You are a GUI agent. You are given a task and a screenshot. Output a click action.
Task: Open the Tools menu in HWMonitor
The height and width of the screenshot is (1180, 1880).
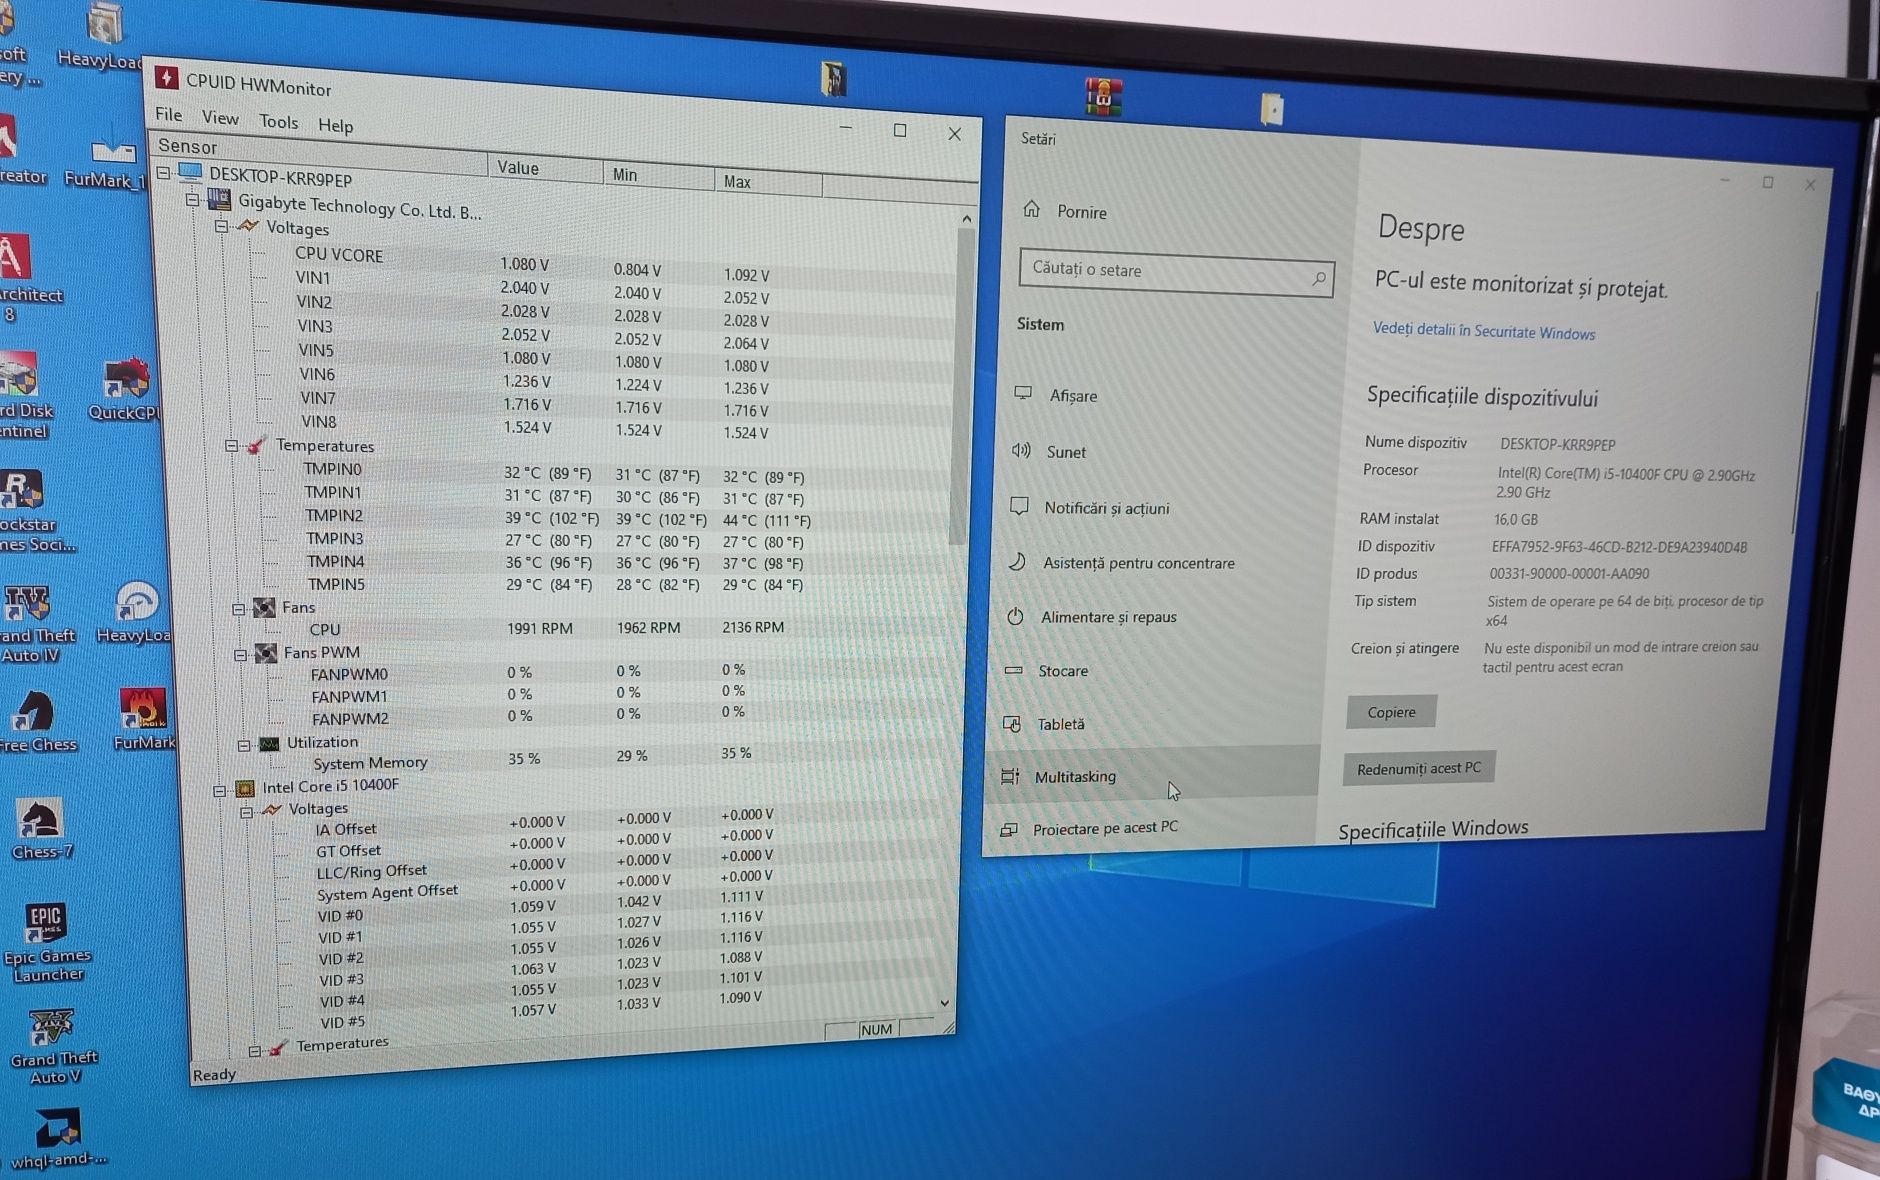pyautogui.click(x=278, y=122)
